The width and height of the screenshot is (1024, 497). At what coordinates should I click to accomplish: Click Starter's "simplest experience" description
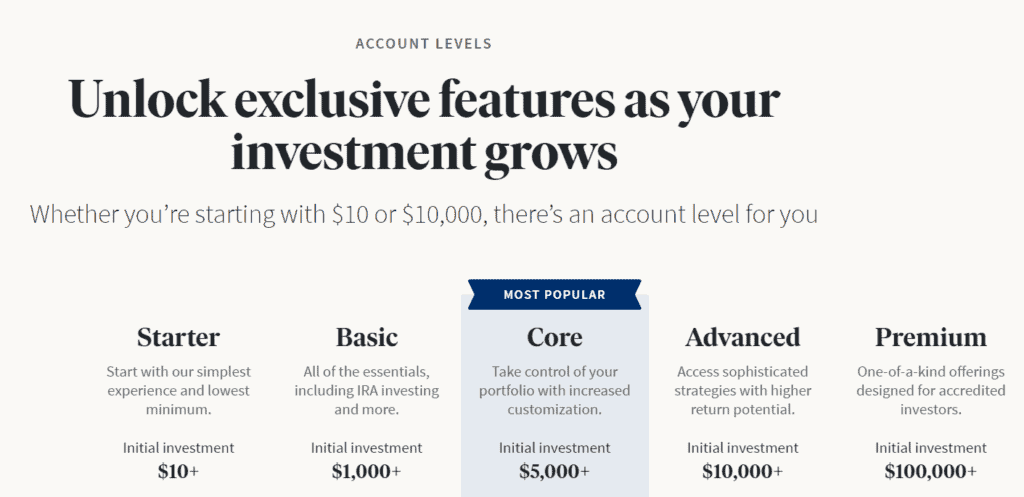pos(178,390)
